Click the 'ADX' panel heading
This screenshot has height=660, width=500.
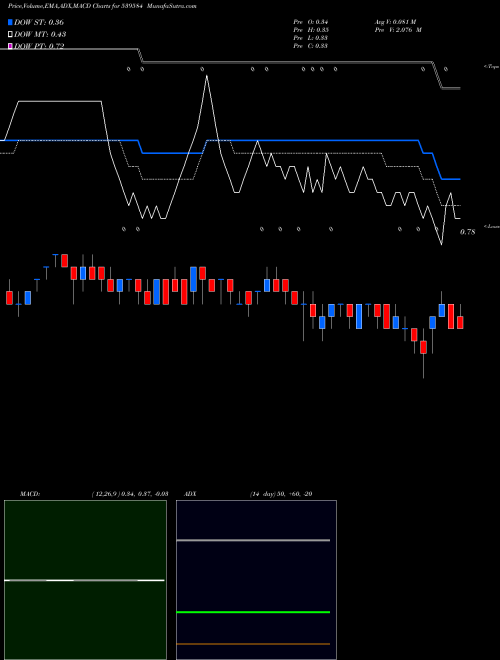(190, 494)
